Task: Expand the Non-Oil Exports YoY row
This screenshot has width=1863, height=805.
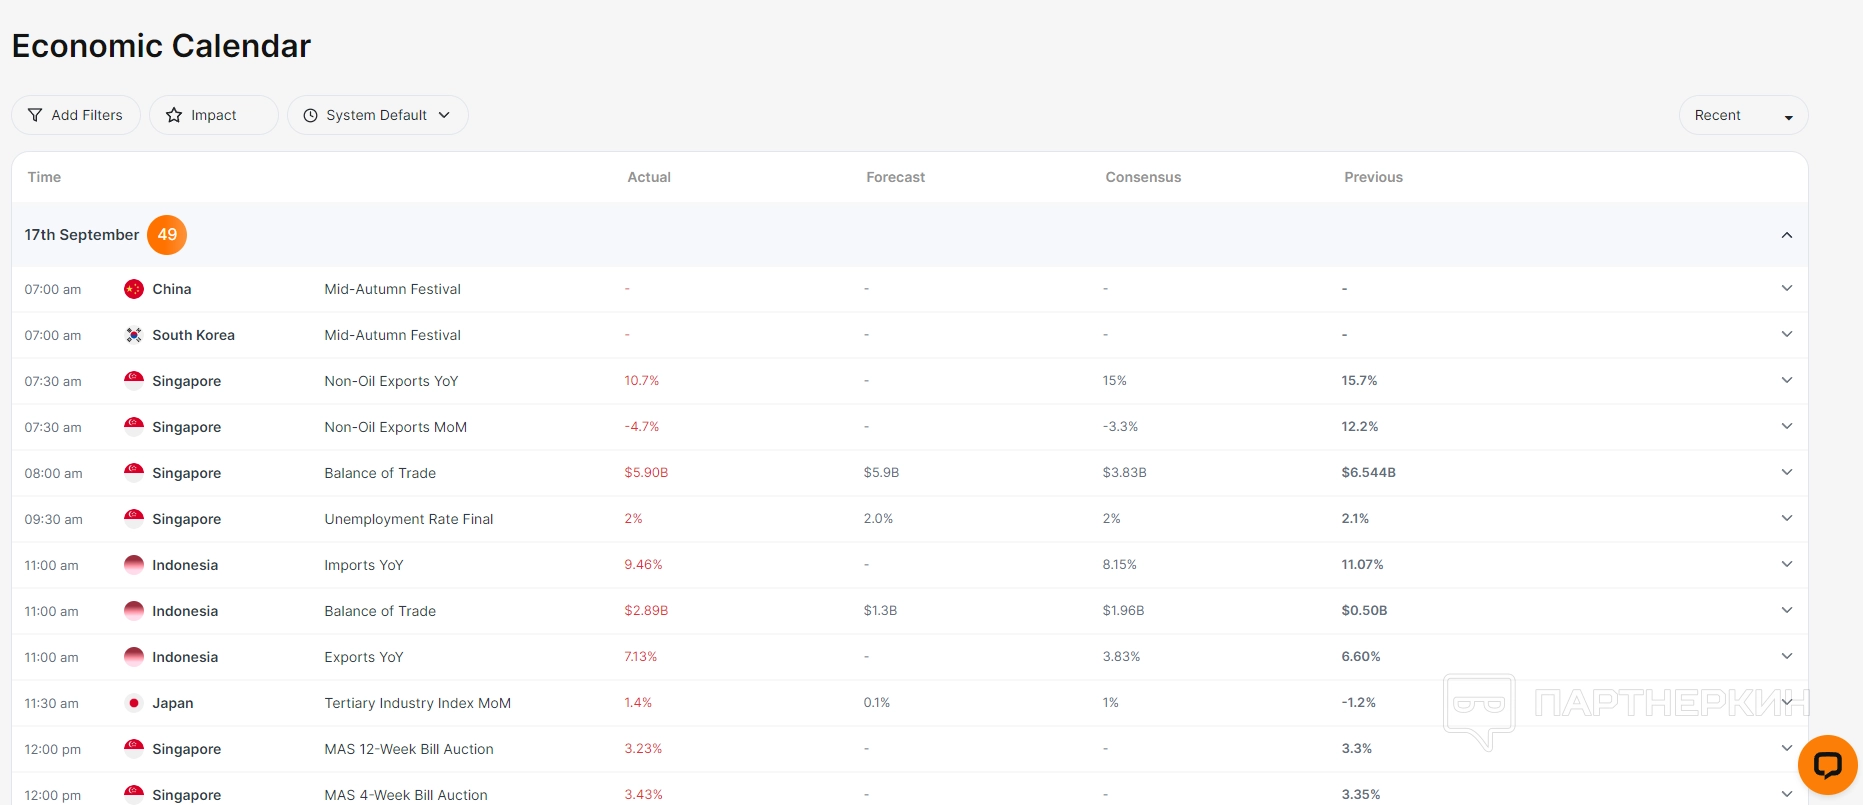Action: click(x=1787, y=380)
